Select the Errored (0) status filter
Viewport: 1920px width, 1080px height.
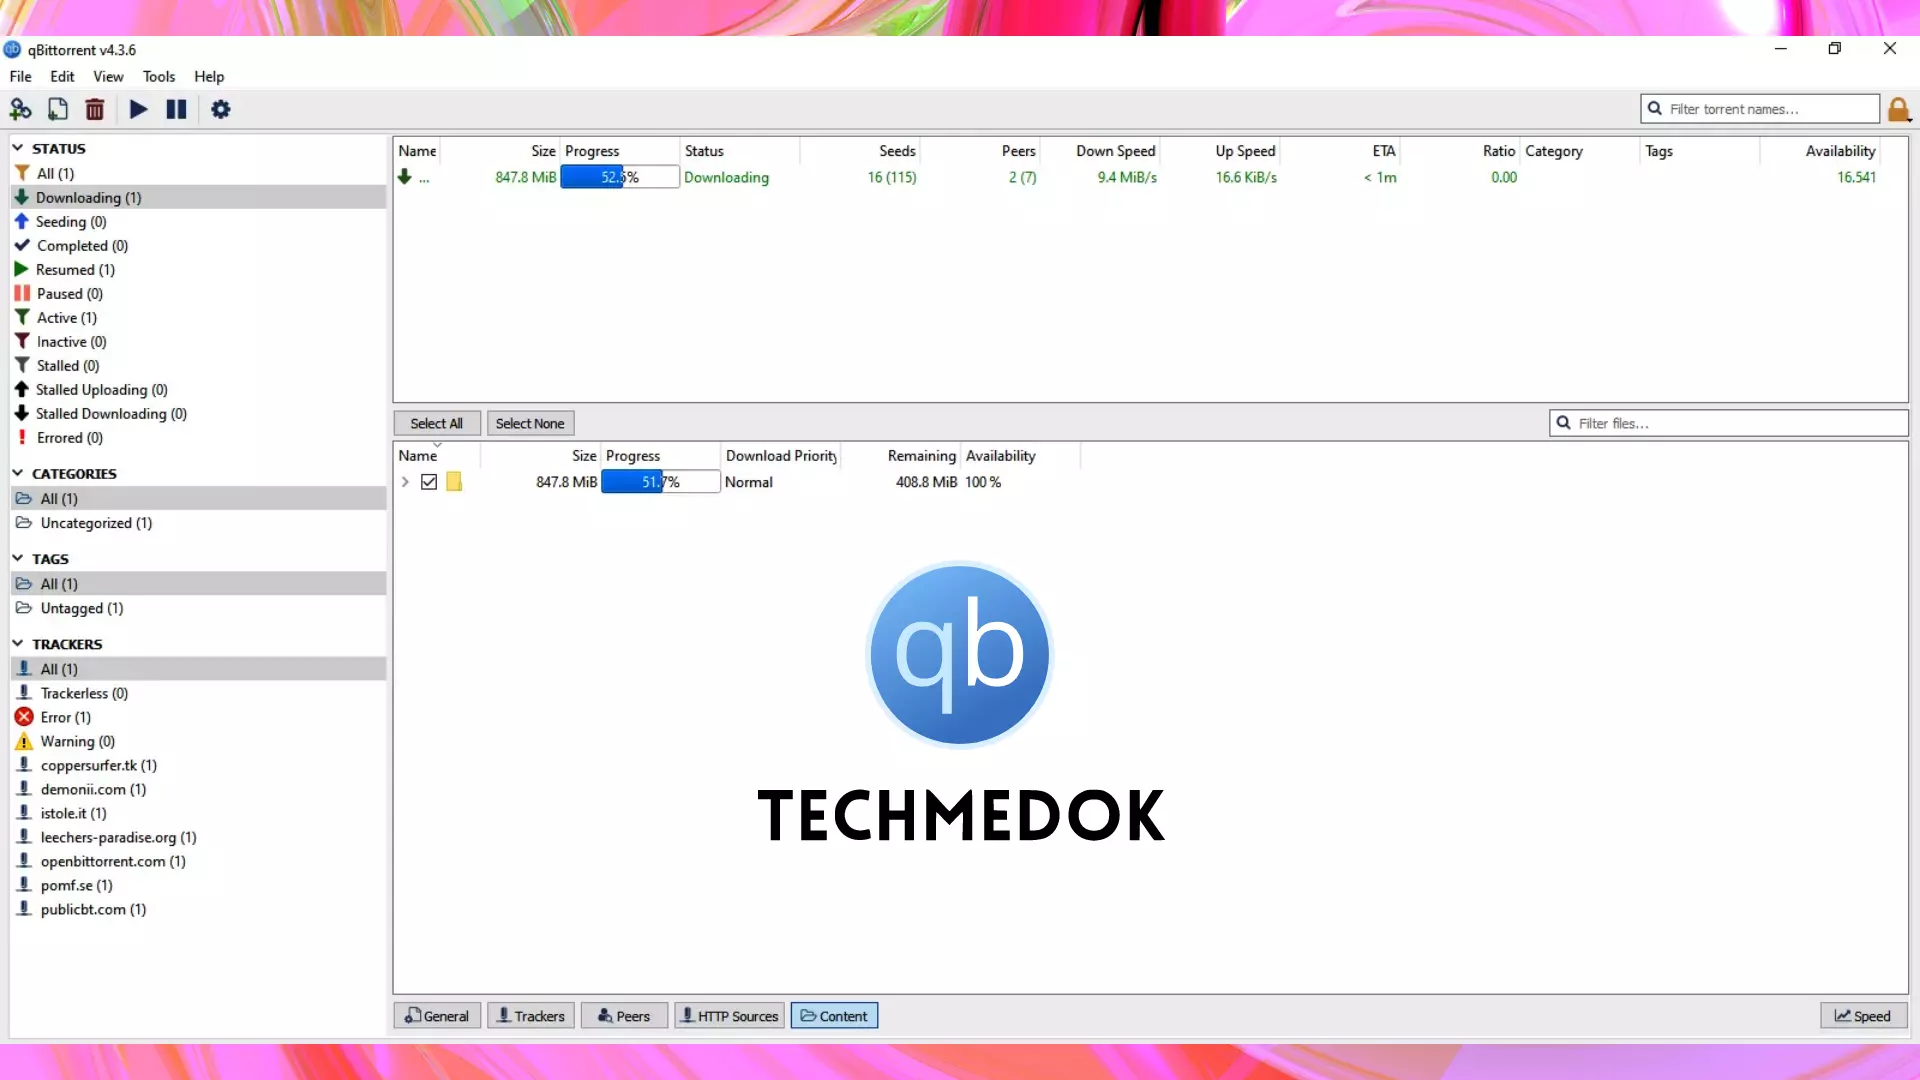[x=198, y=437]
